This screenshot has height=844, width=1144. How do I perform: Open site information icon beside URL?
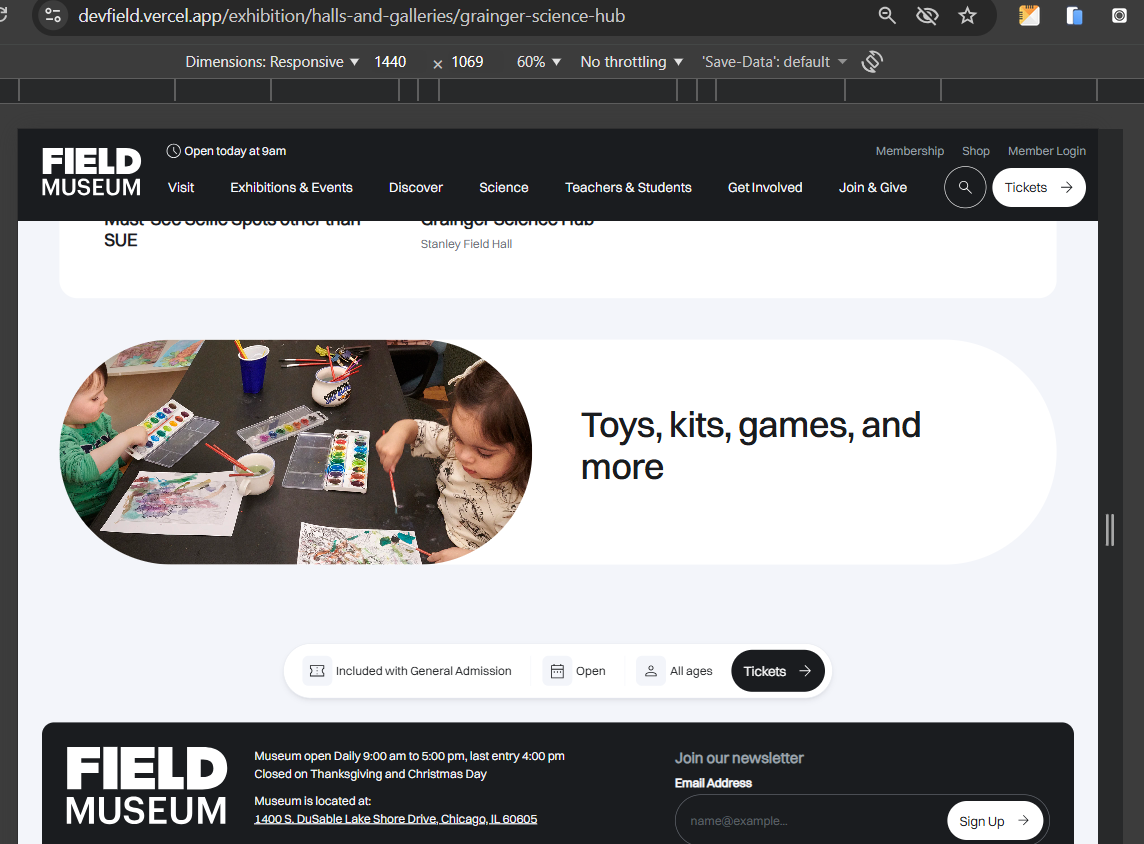[53, 15]
